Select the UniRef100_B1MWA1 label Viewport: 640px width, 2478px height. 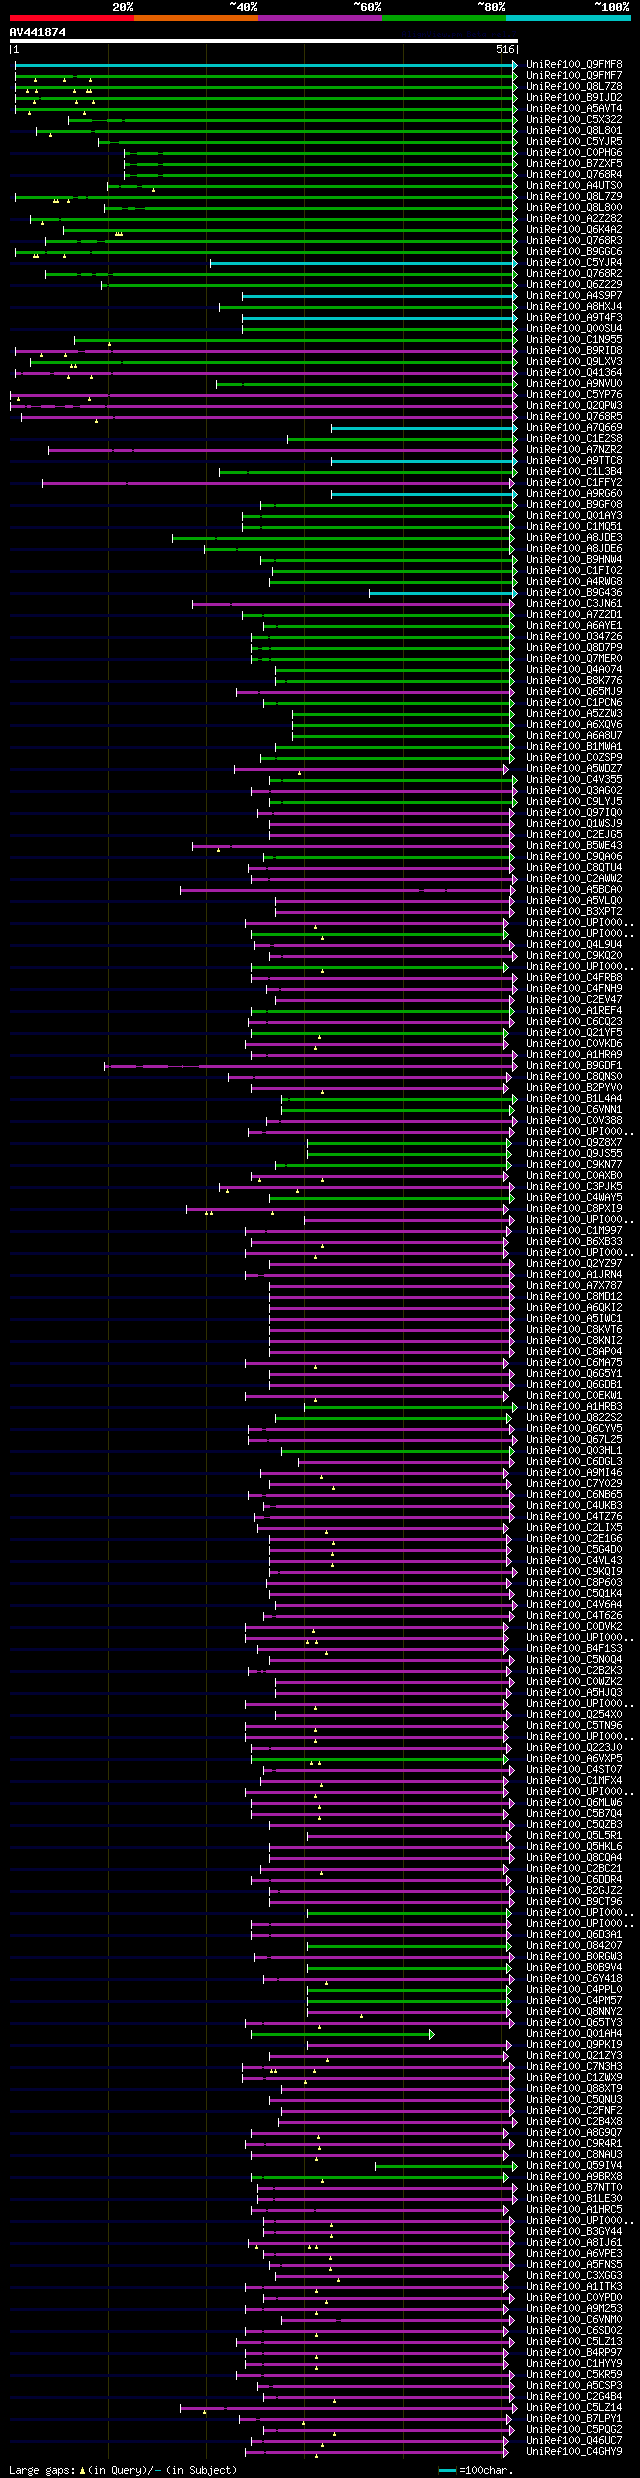click(574, 747)
